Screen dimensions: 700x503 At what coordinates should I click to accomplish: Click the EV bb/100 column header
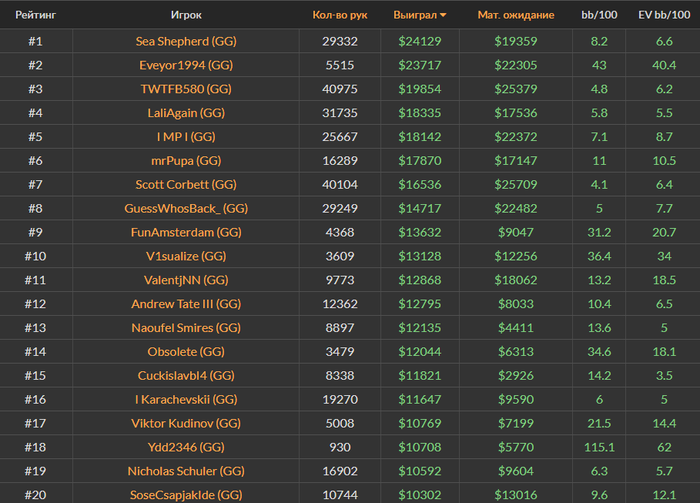(663, 15)
